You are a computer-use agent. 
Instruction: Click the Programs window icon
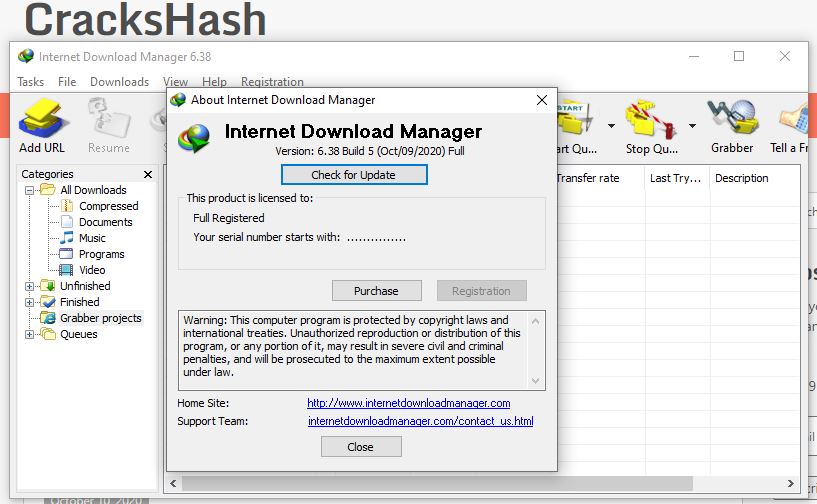point(66,254)
